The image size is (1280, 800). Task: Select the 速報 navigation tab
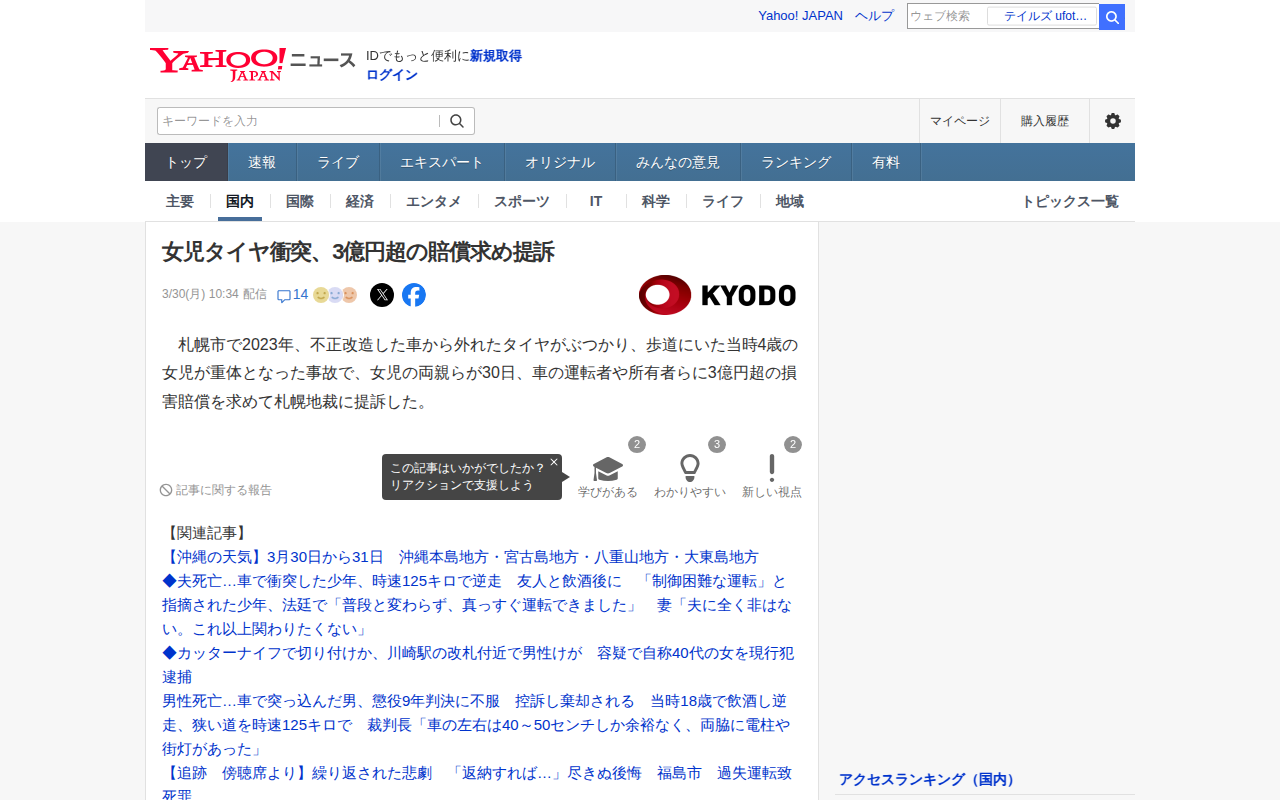point(262,162)
